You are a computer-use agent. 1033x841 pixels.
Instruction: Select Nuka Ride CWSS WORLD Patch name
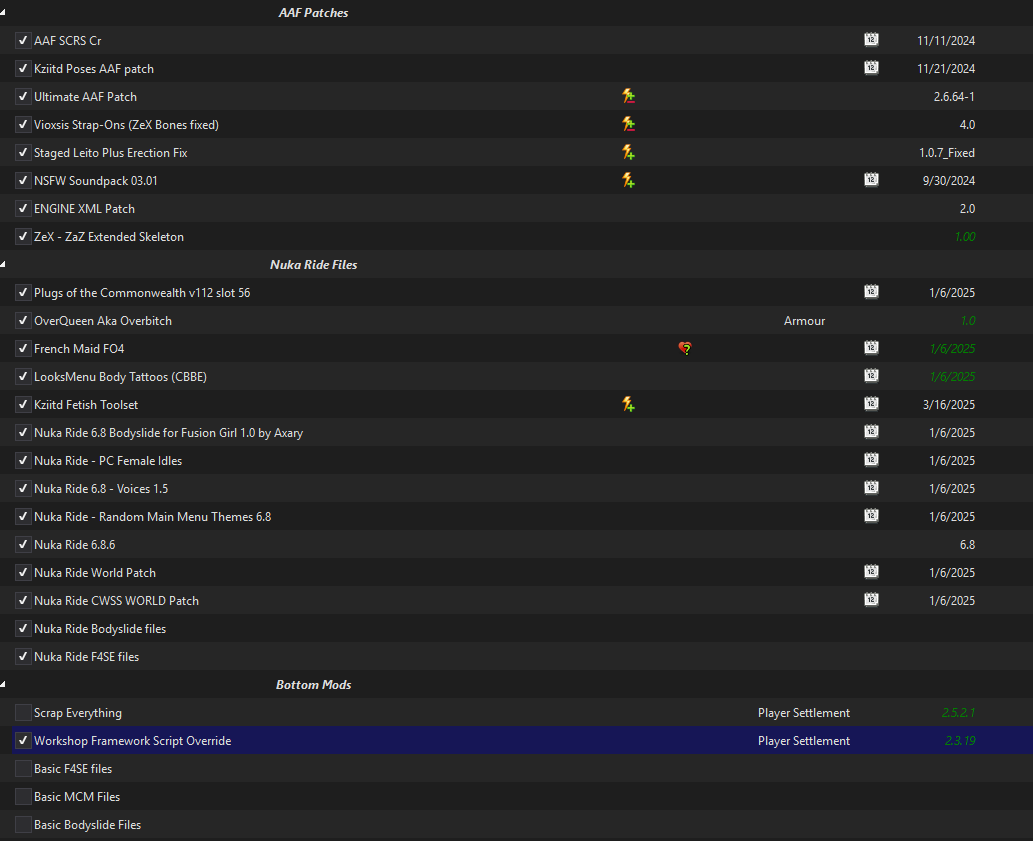click(x=117, y=601)
